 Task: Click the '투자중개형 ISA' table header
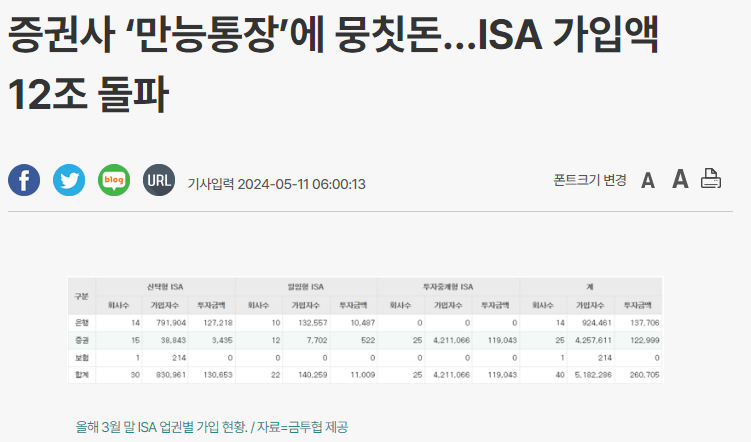[448, 287]
